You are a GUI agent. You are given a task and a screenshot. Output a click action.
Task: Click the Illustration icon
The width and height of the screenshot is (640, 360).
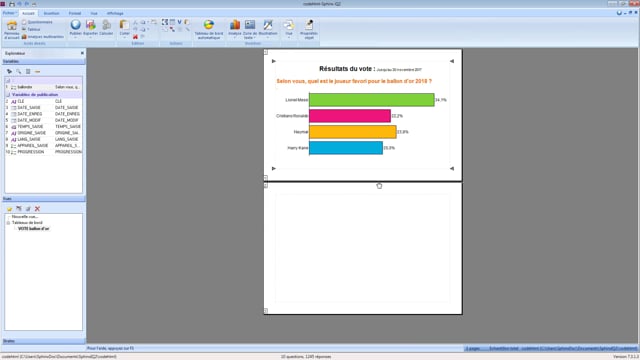(x=268, y=25)
